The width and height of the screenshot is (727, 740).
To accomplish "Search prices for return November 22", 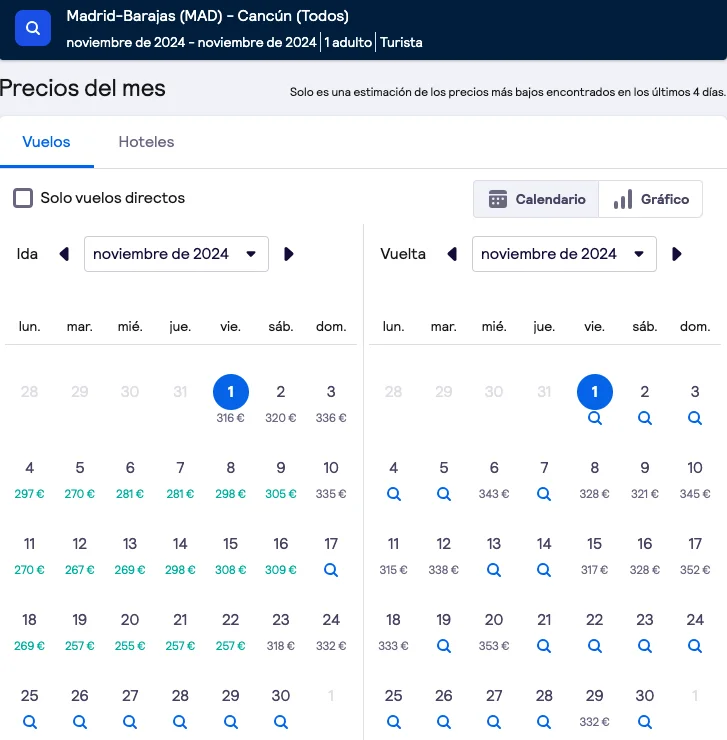I will (x=595, y=646).
